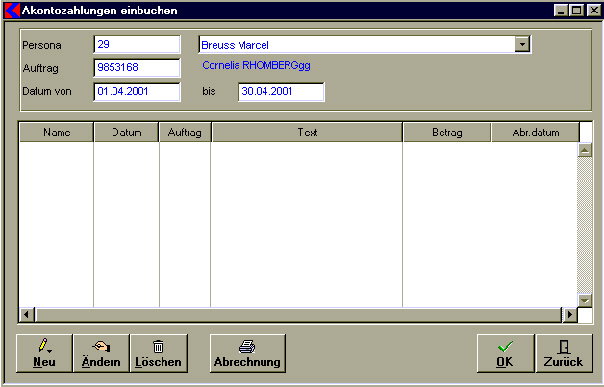Focus the Auftrag field containing 9853168
Image resolution: width=604 pixels, height=387 pixels.
click(137, 68)
